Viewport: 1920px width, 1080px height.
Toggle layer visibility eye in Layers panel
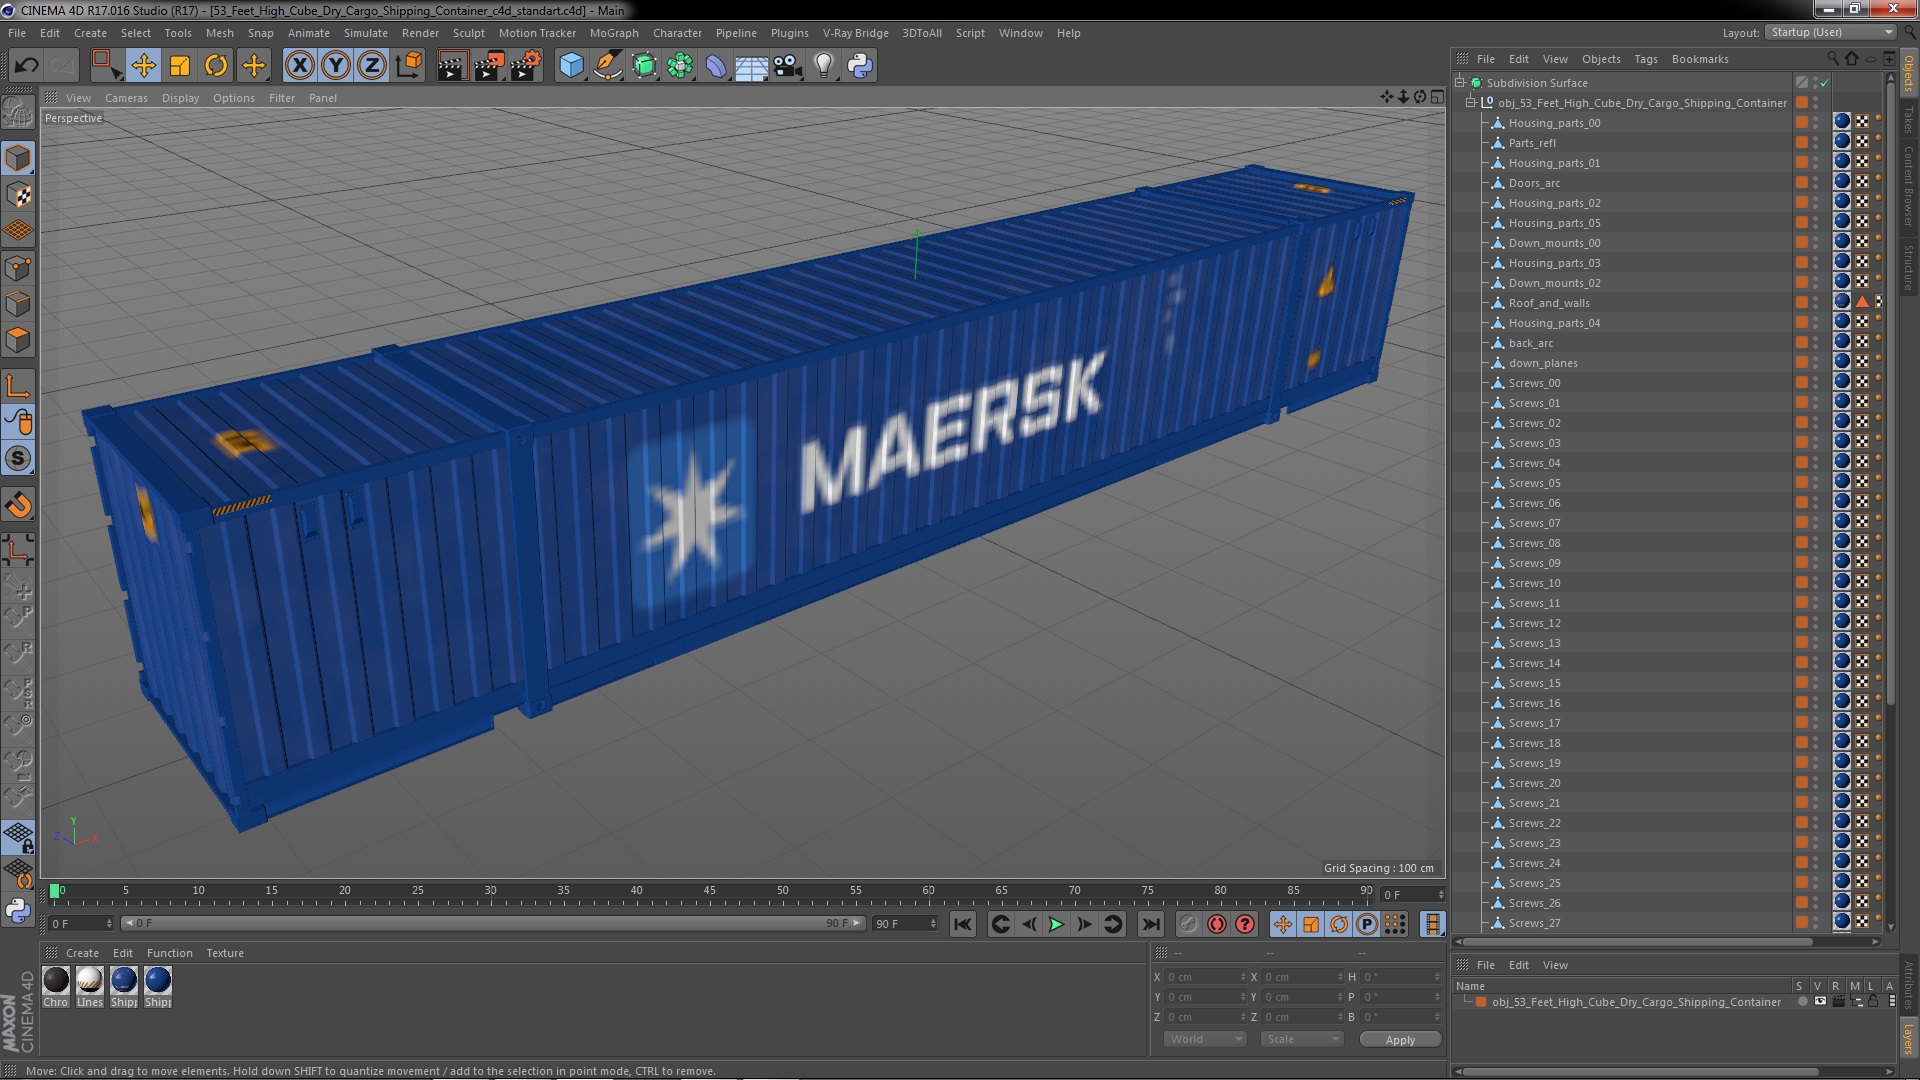[1820, 1002]
